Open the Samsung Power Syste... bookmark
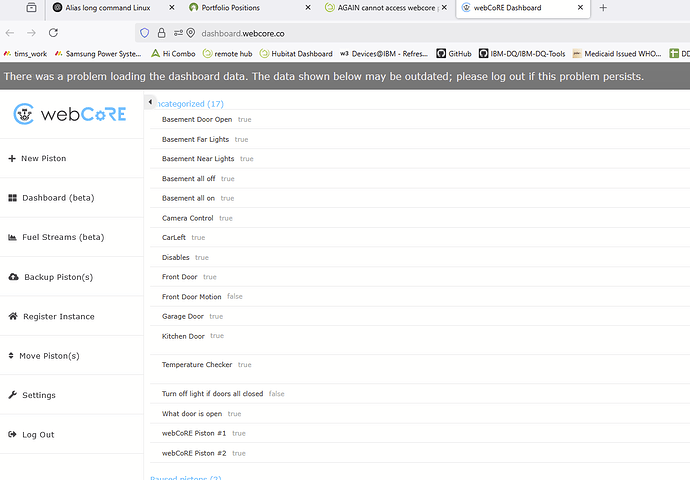This screenshot has height=480, width=690. coord(98,54)
